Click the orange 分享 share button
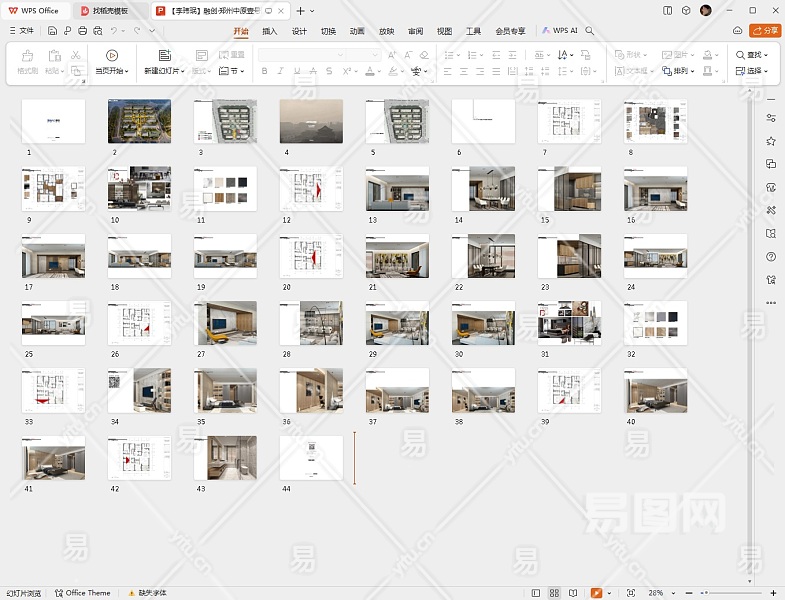This screenshot has height=600, width=785. (764, 31)
